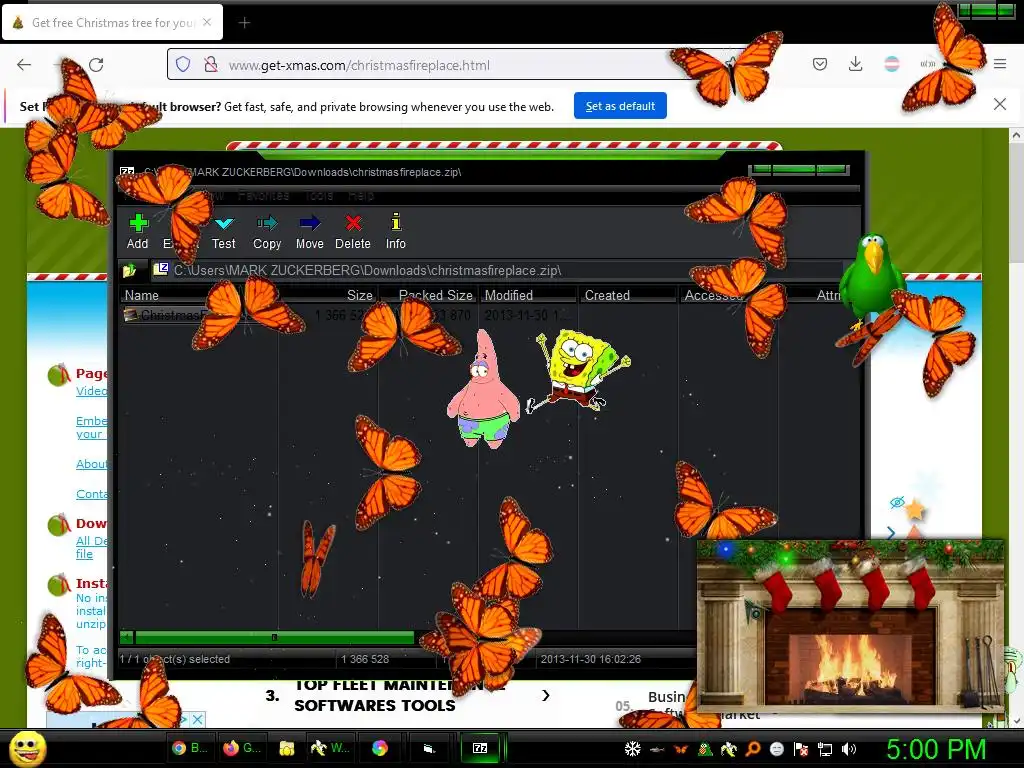This screenshot has height=768, width=1024.
Task: Click the Info icon in 7-Zip toolbar
Action: point(396,223)
